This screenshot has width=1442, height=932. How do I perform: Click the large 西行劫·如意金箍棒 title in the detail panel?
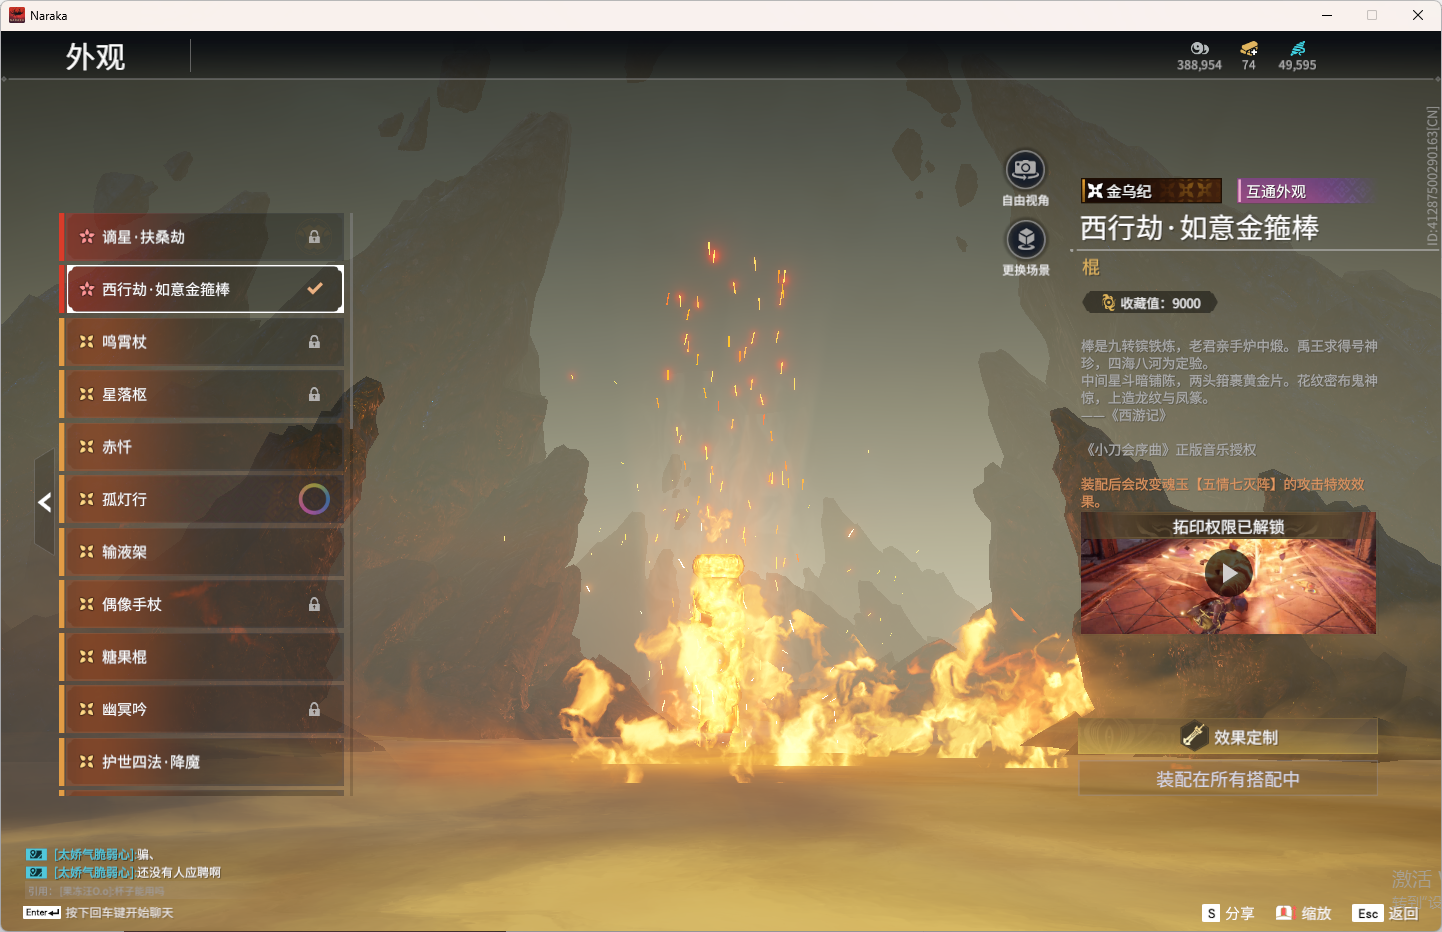tap(1200, 228)
